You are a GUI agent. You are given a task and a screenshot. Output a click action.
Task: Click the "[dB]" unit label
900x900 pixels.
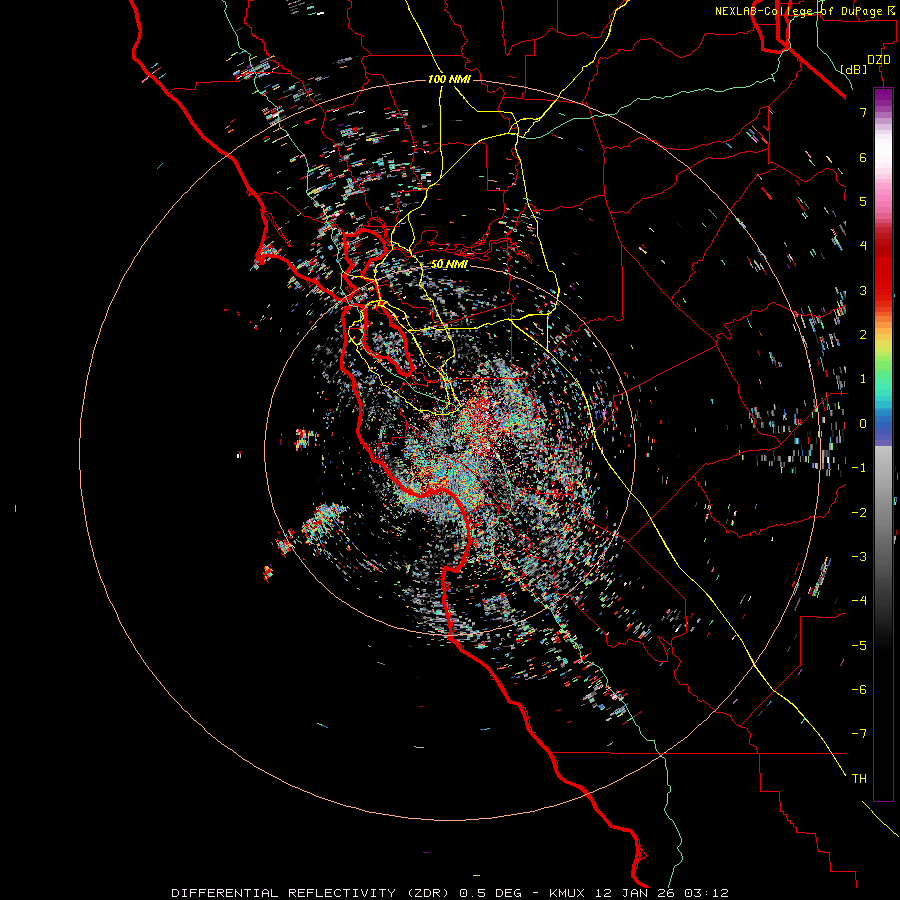[x=854, y=69]
